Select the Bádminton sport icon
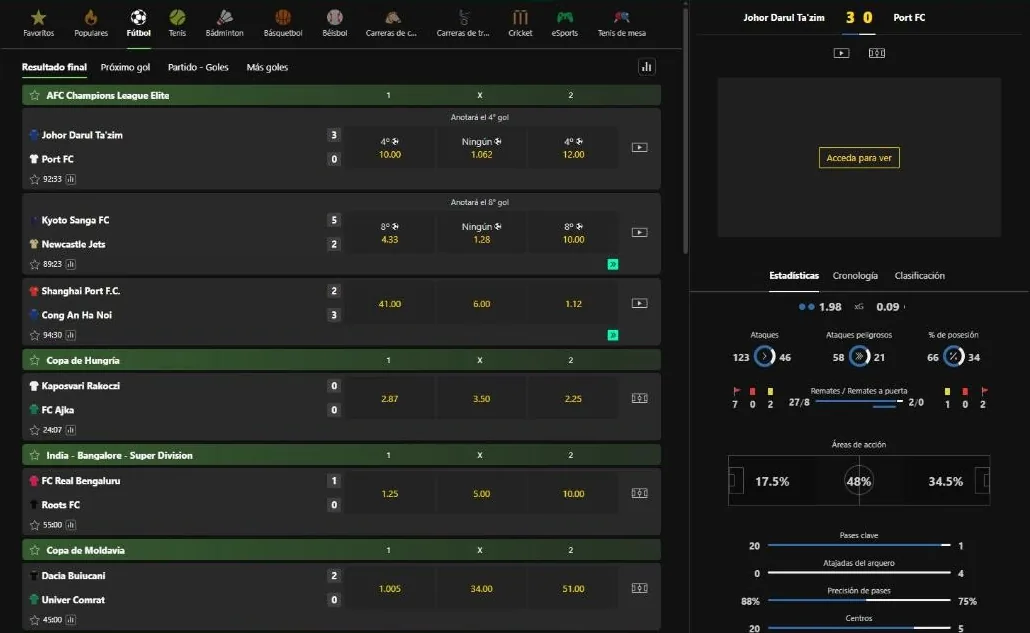 click(224, 23)
